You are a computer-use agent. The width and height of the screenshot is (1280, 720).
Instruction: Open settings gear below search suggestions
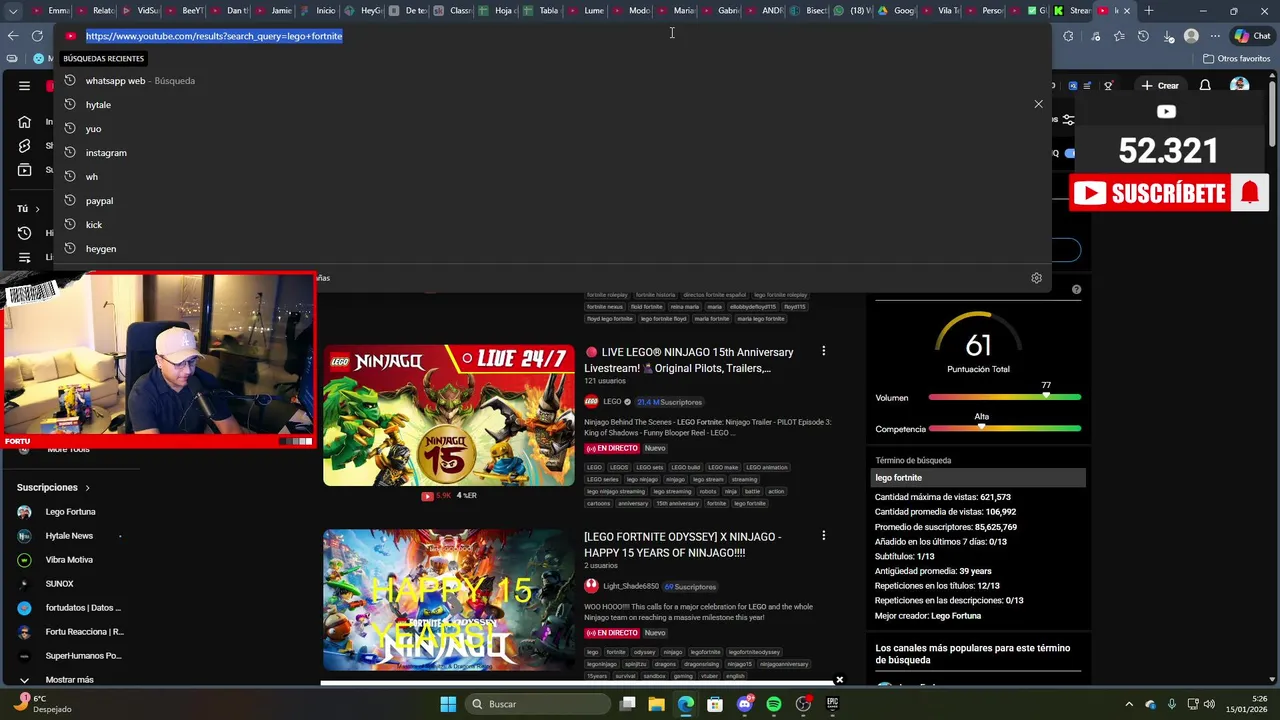1036,278
